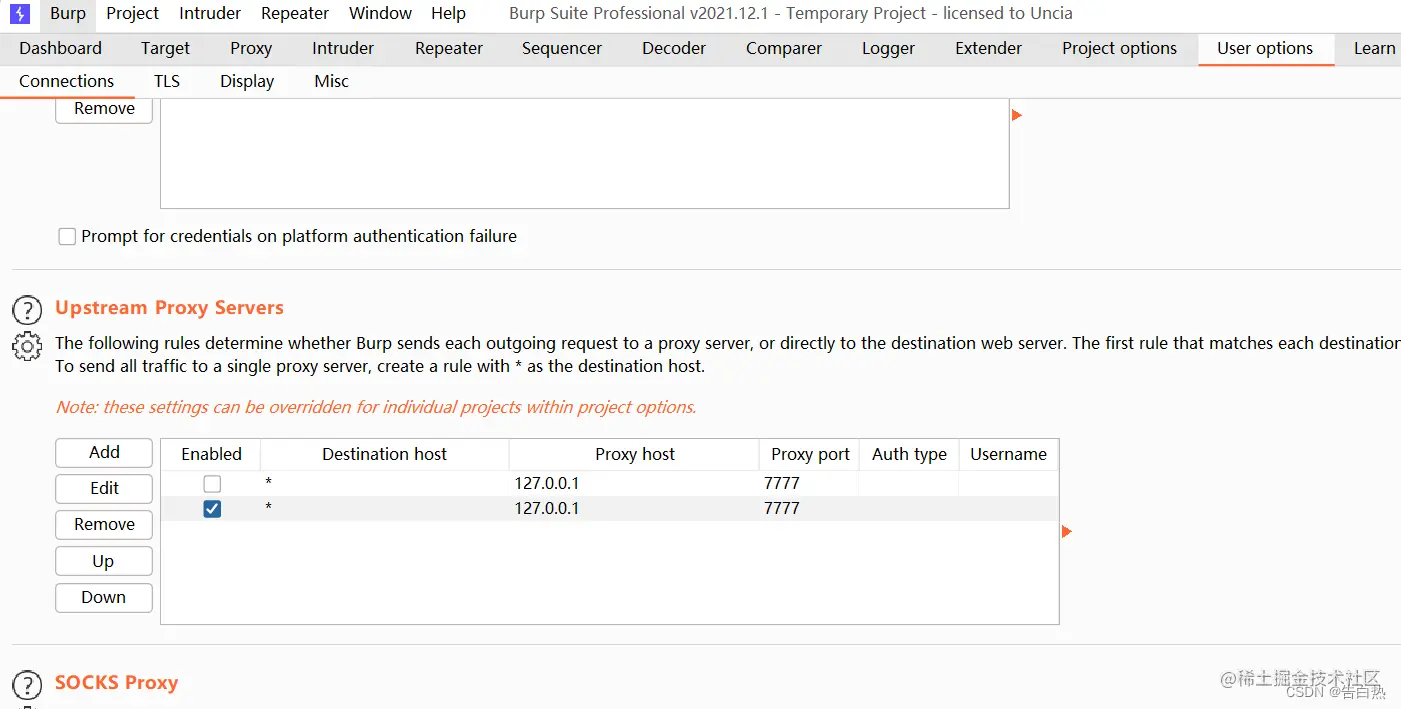Open the Help menu

pyautogui.click(x=448, y=13)
